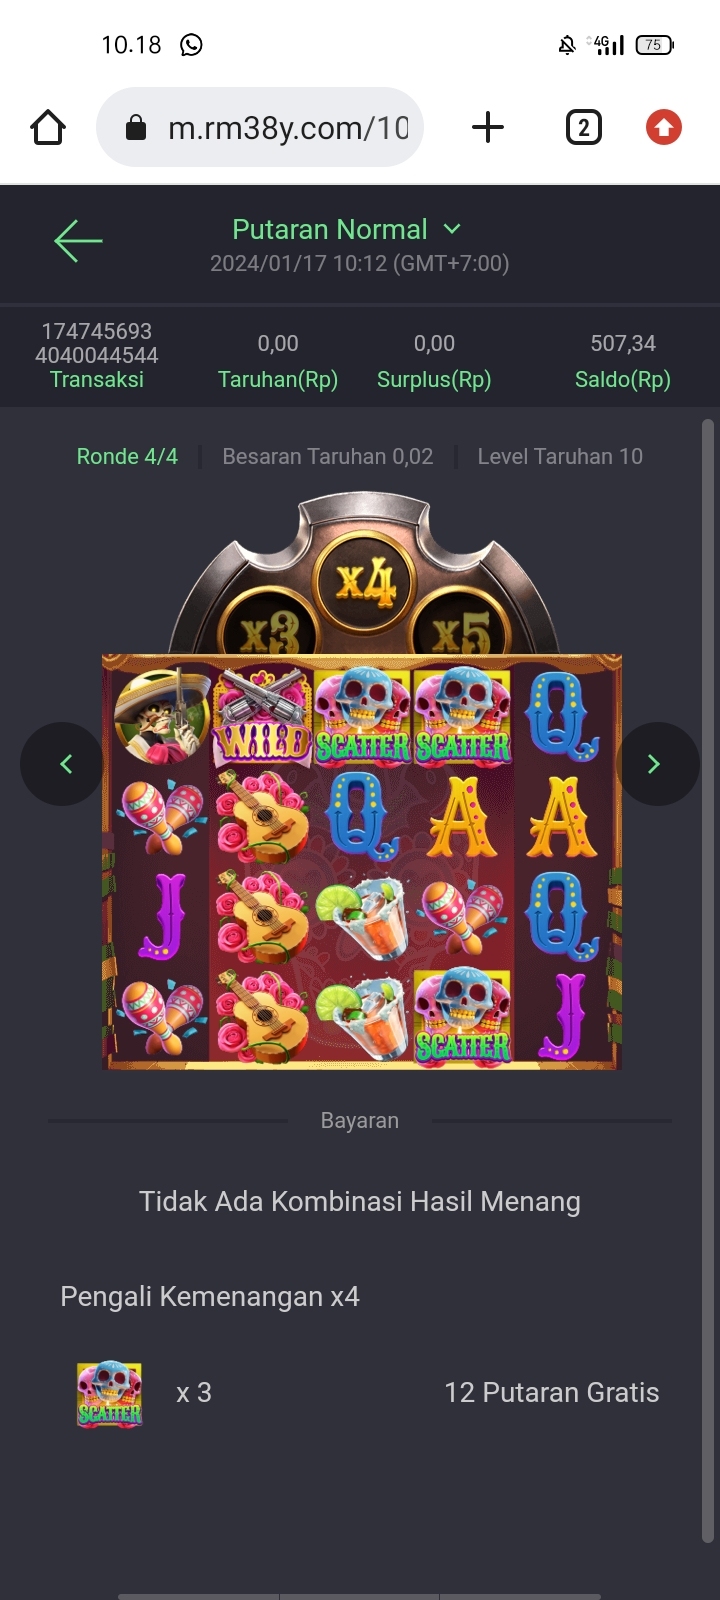Tap the scatter skull icon in payout row
The height and width of the screenshot is (1600, 720).
110,1393
